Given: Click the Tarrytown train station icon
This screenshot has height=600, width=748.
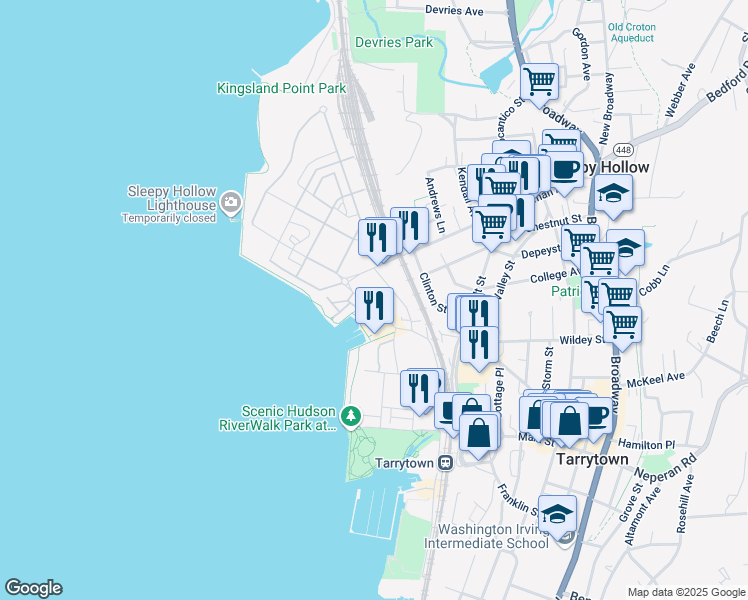Looking at the screenshot, I should pos(446,462).
